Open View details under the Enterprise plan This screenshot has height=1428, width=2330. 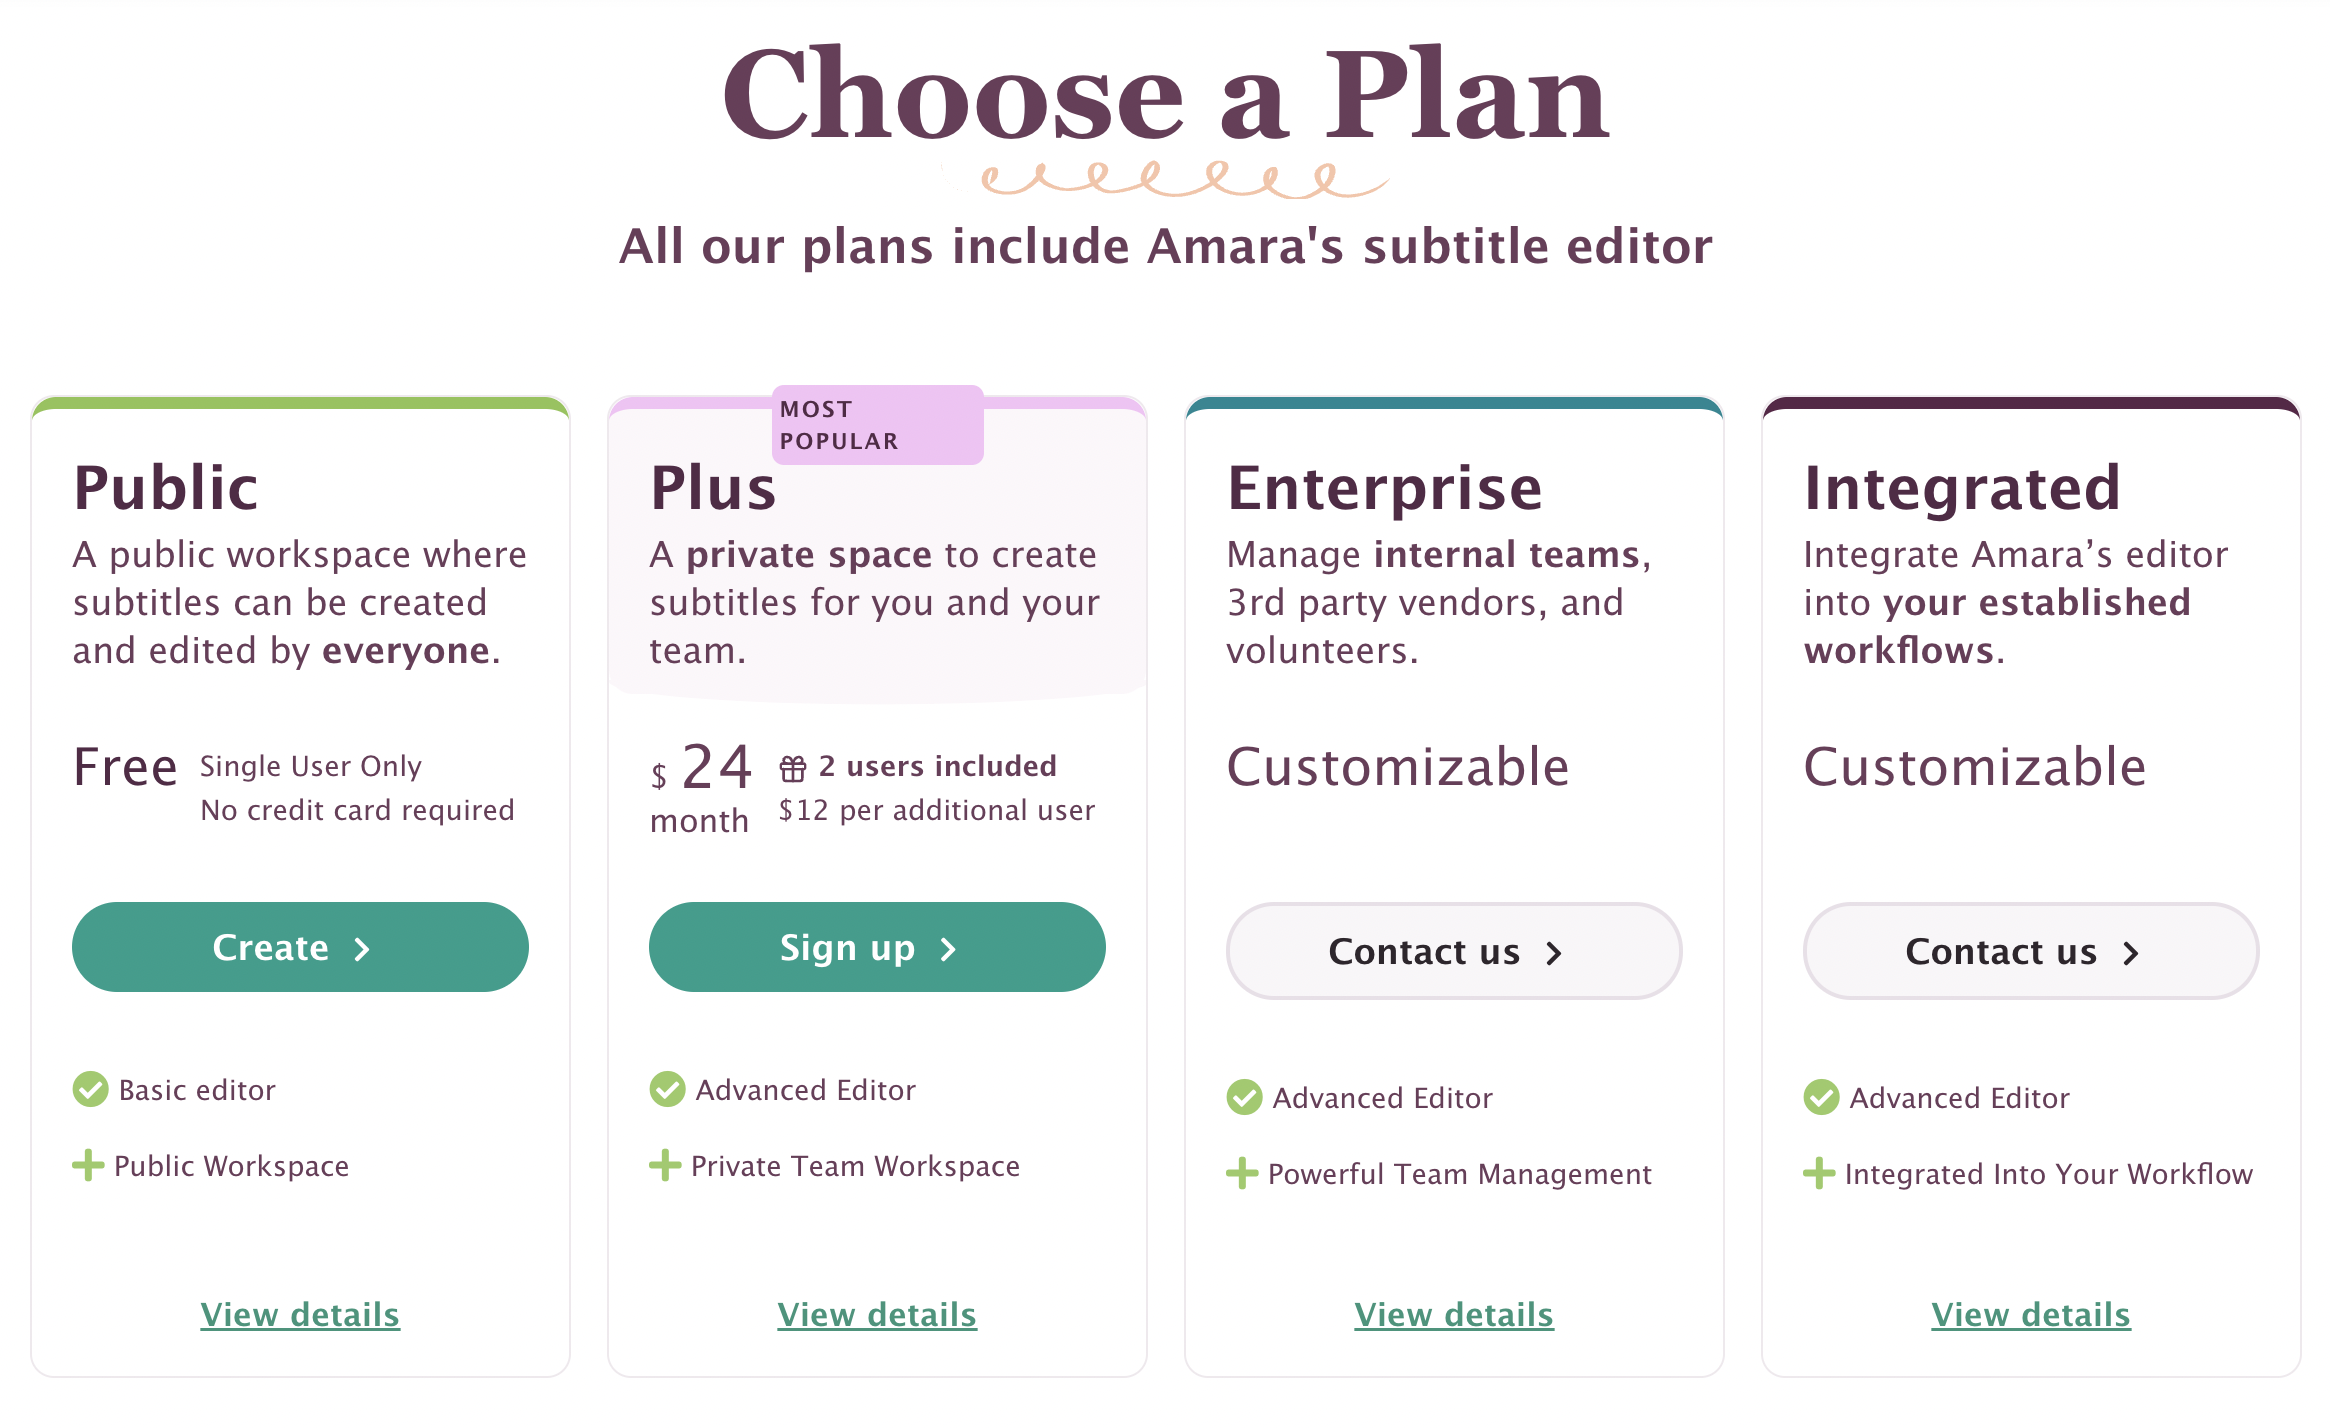[x=1454, y=1314]
